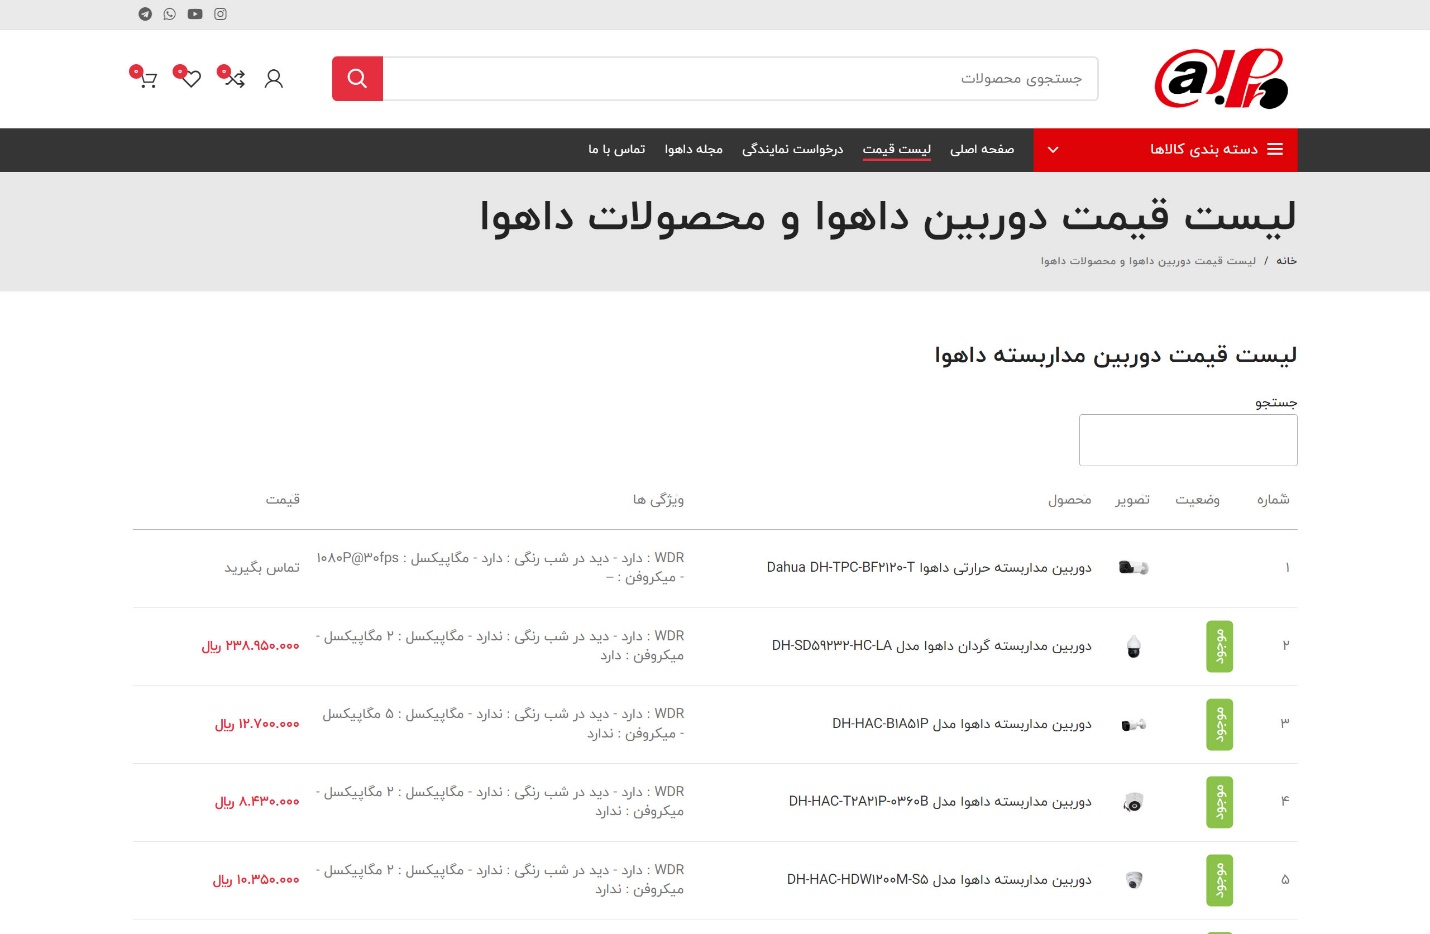Screen dimensions: 1430x934
Task: Open the shopping cart icon
Action: pyautogui.click(x=146, y=79)
